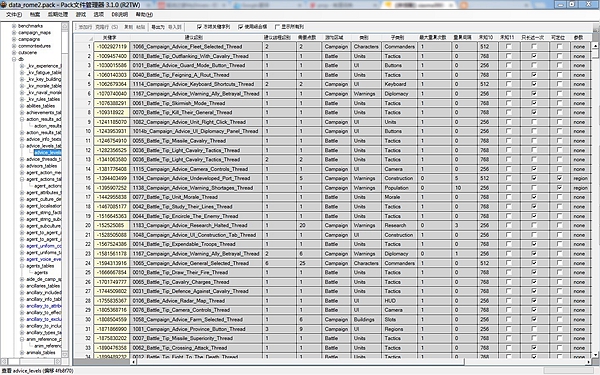Click the tree panel horizontal scroll-left arrow
Image resolution: width=600 pixels, height=375 pixels.
4,361
